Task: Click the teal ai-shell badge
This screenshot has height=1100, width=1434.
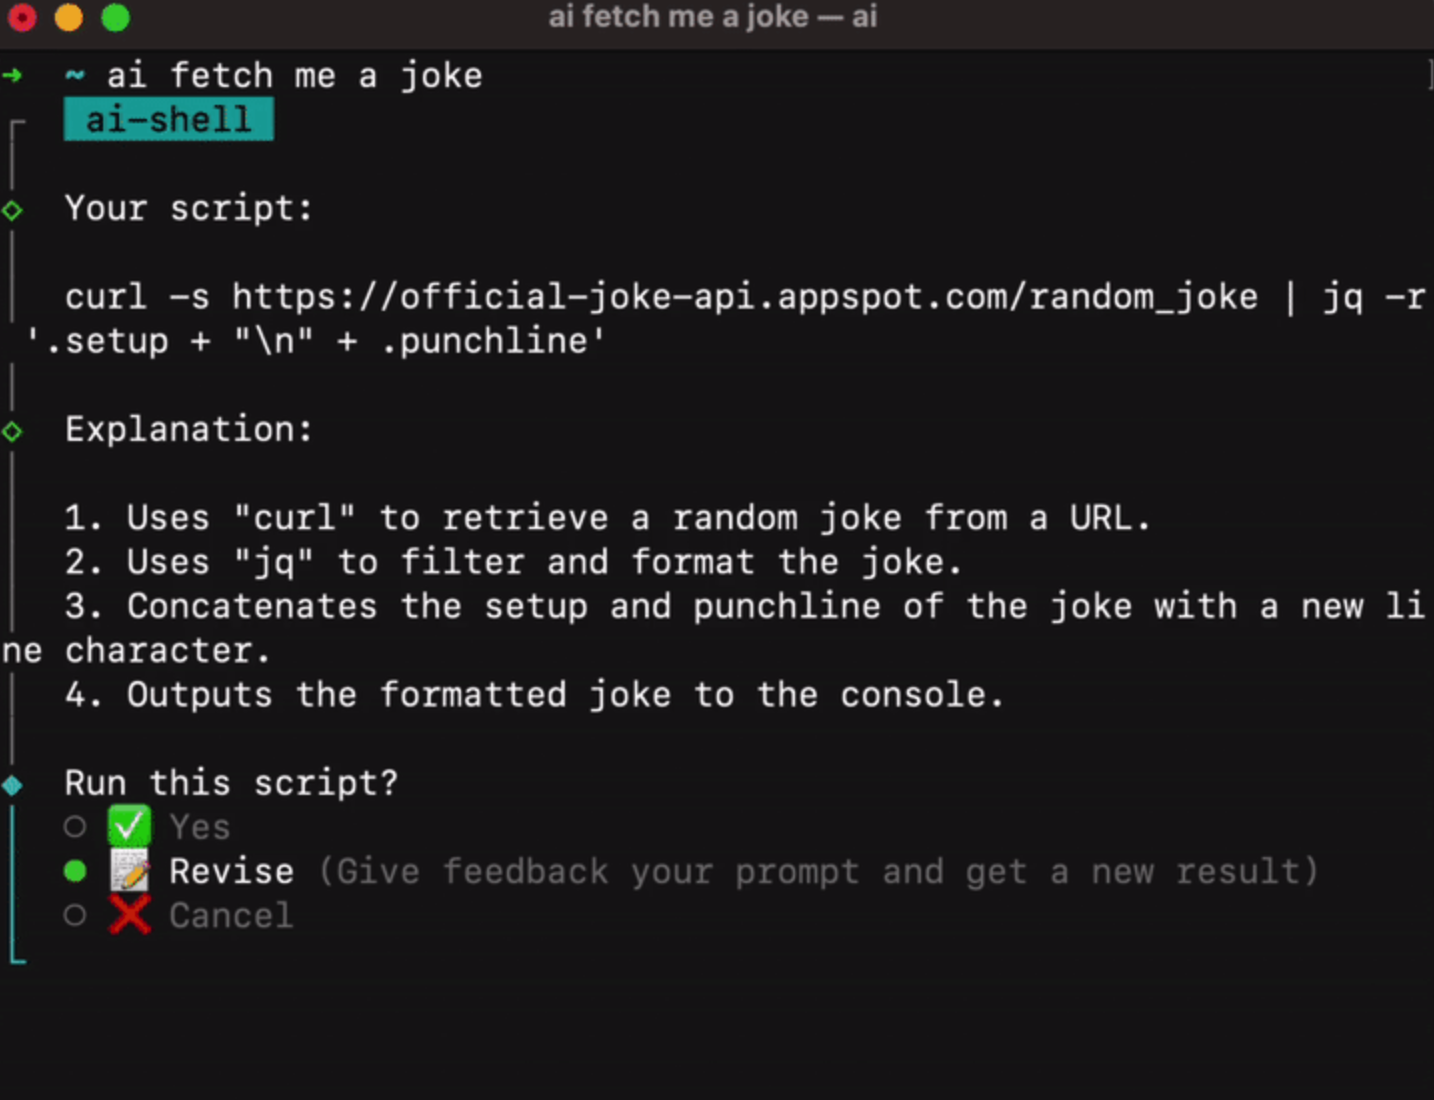Action: pos(168,120)
